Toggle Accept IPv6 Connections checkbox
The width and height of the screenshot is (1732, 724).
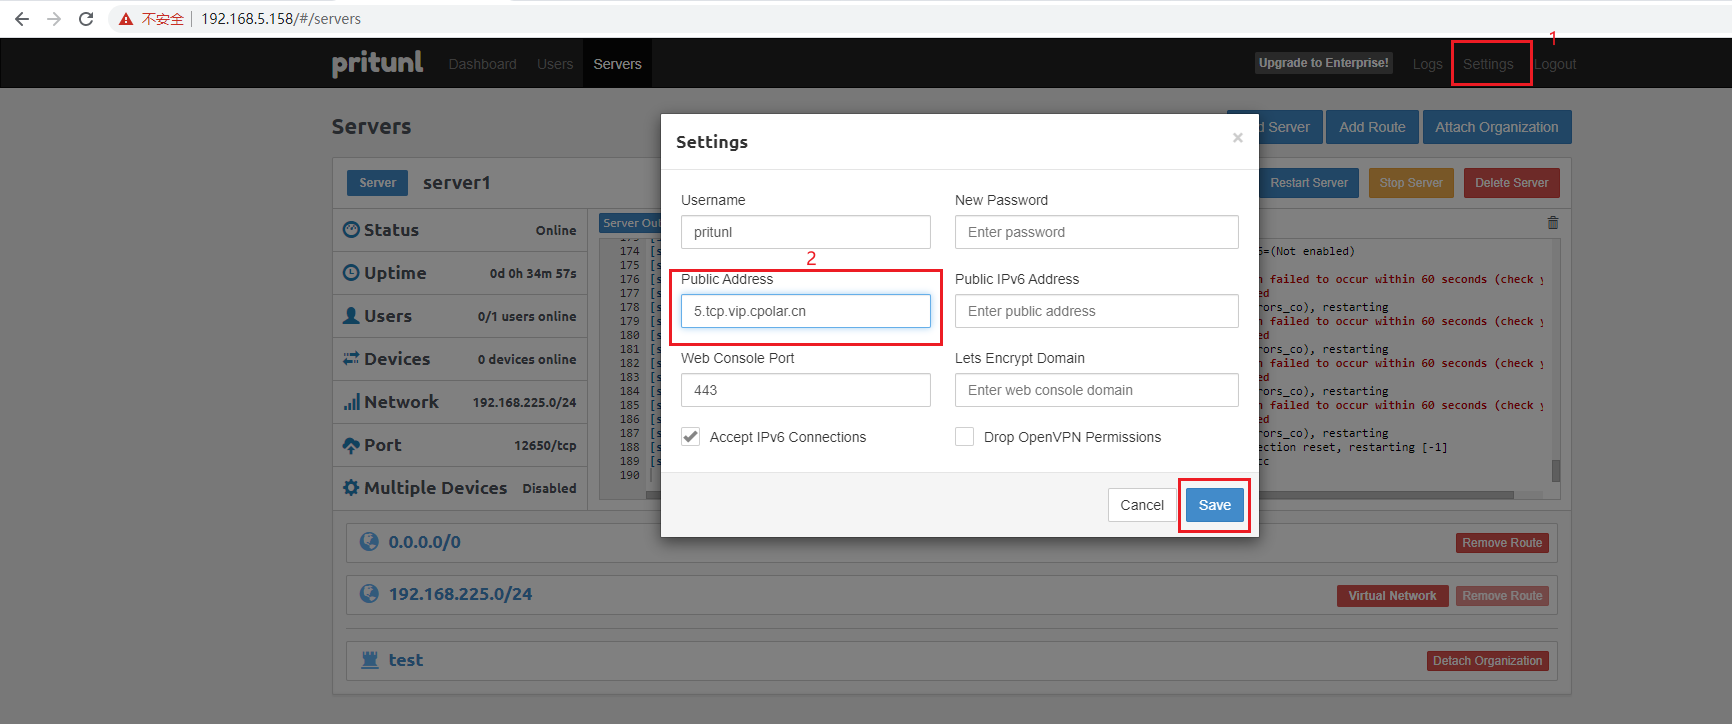(x=691, y=437)
